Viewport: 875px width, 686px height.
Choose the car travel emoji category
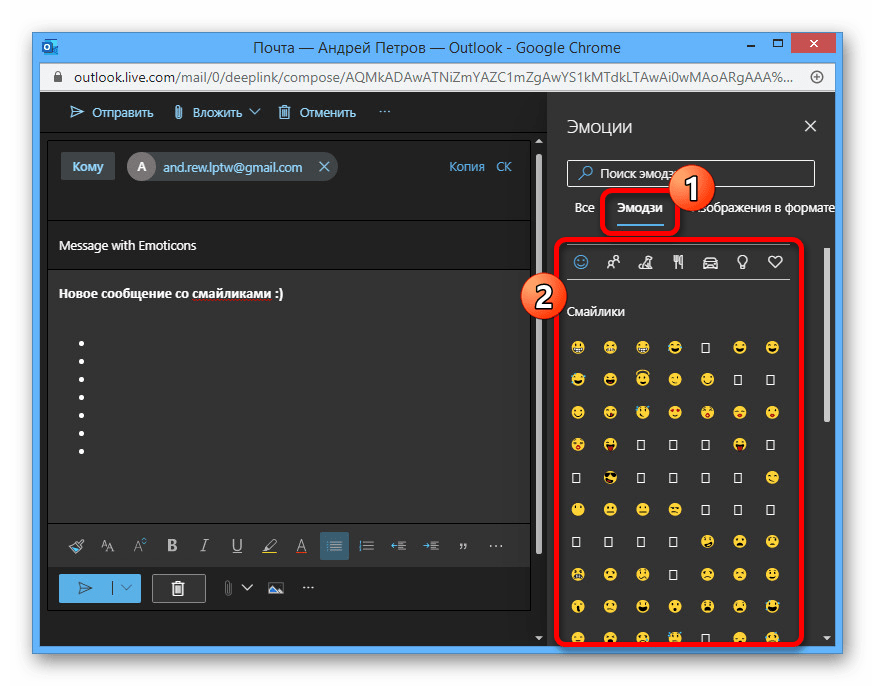[x=710, y=262]
